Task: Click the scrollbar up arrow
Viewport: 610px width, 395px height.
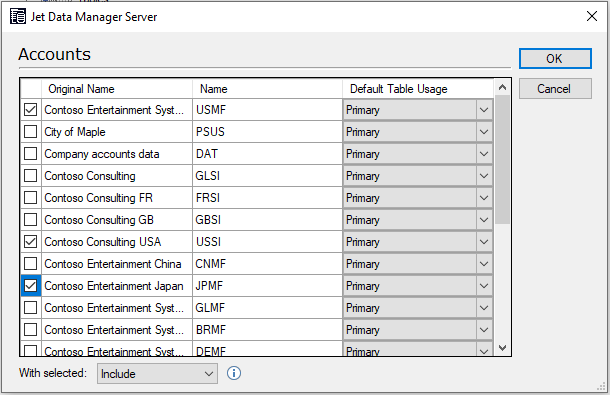Action: coord(502,88)
